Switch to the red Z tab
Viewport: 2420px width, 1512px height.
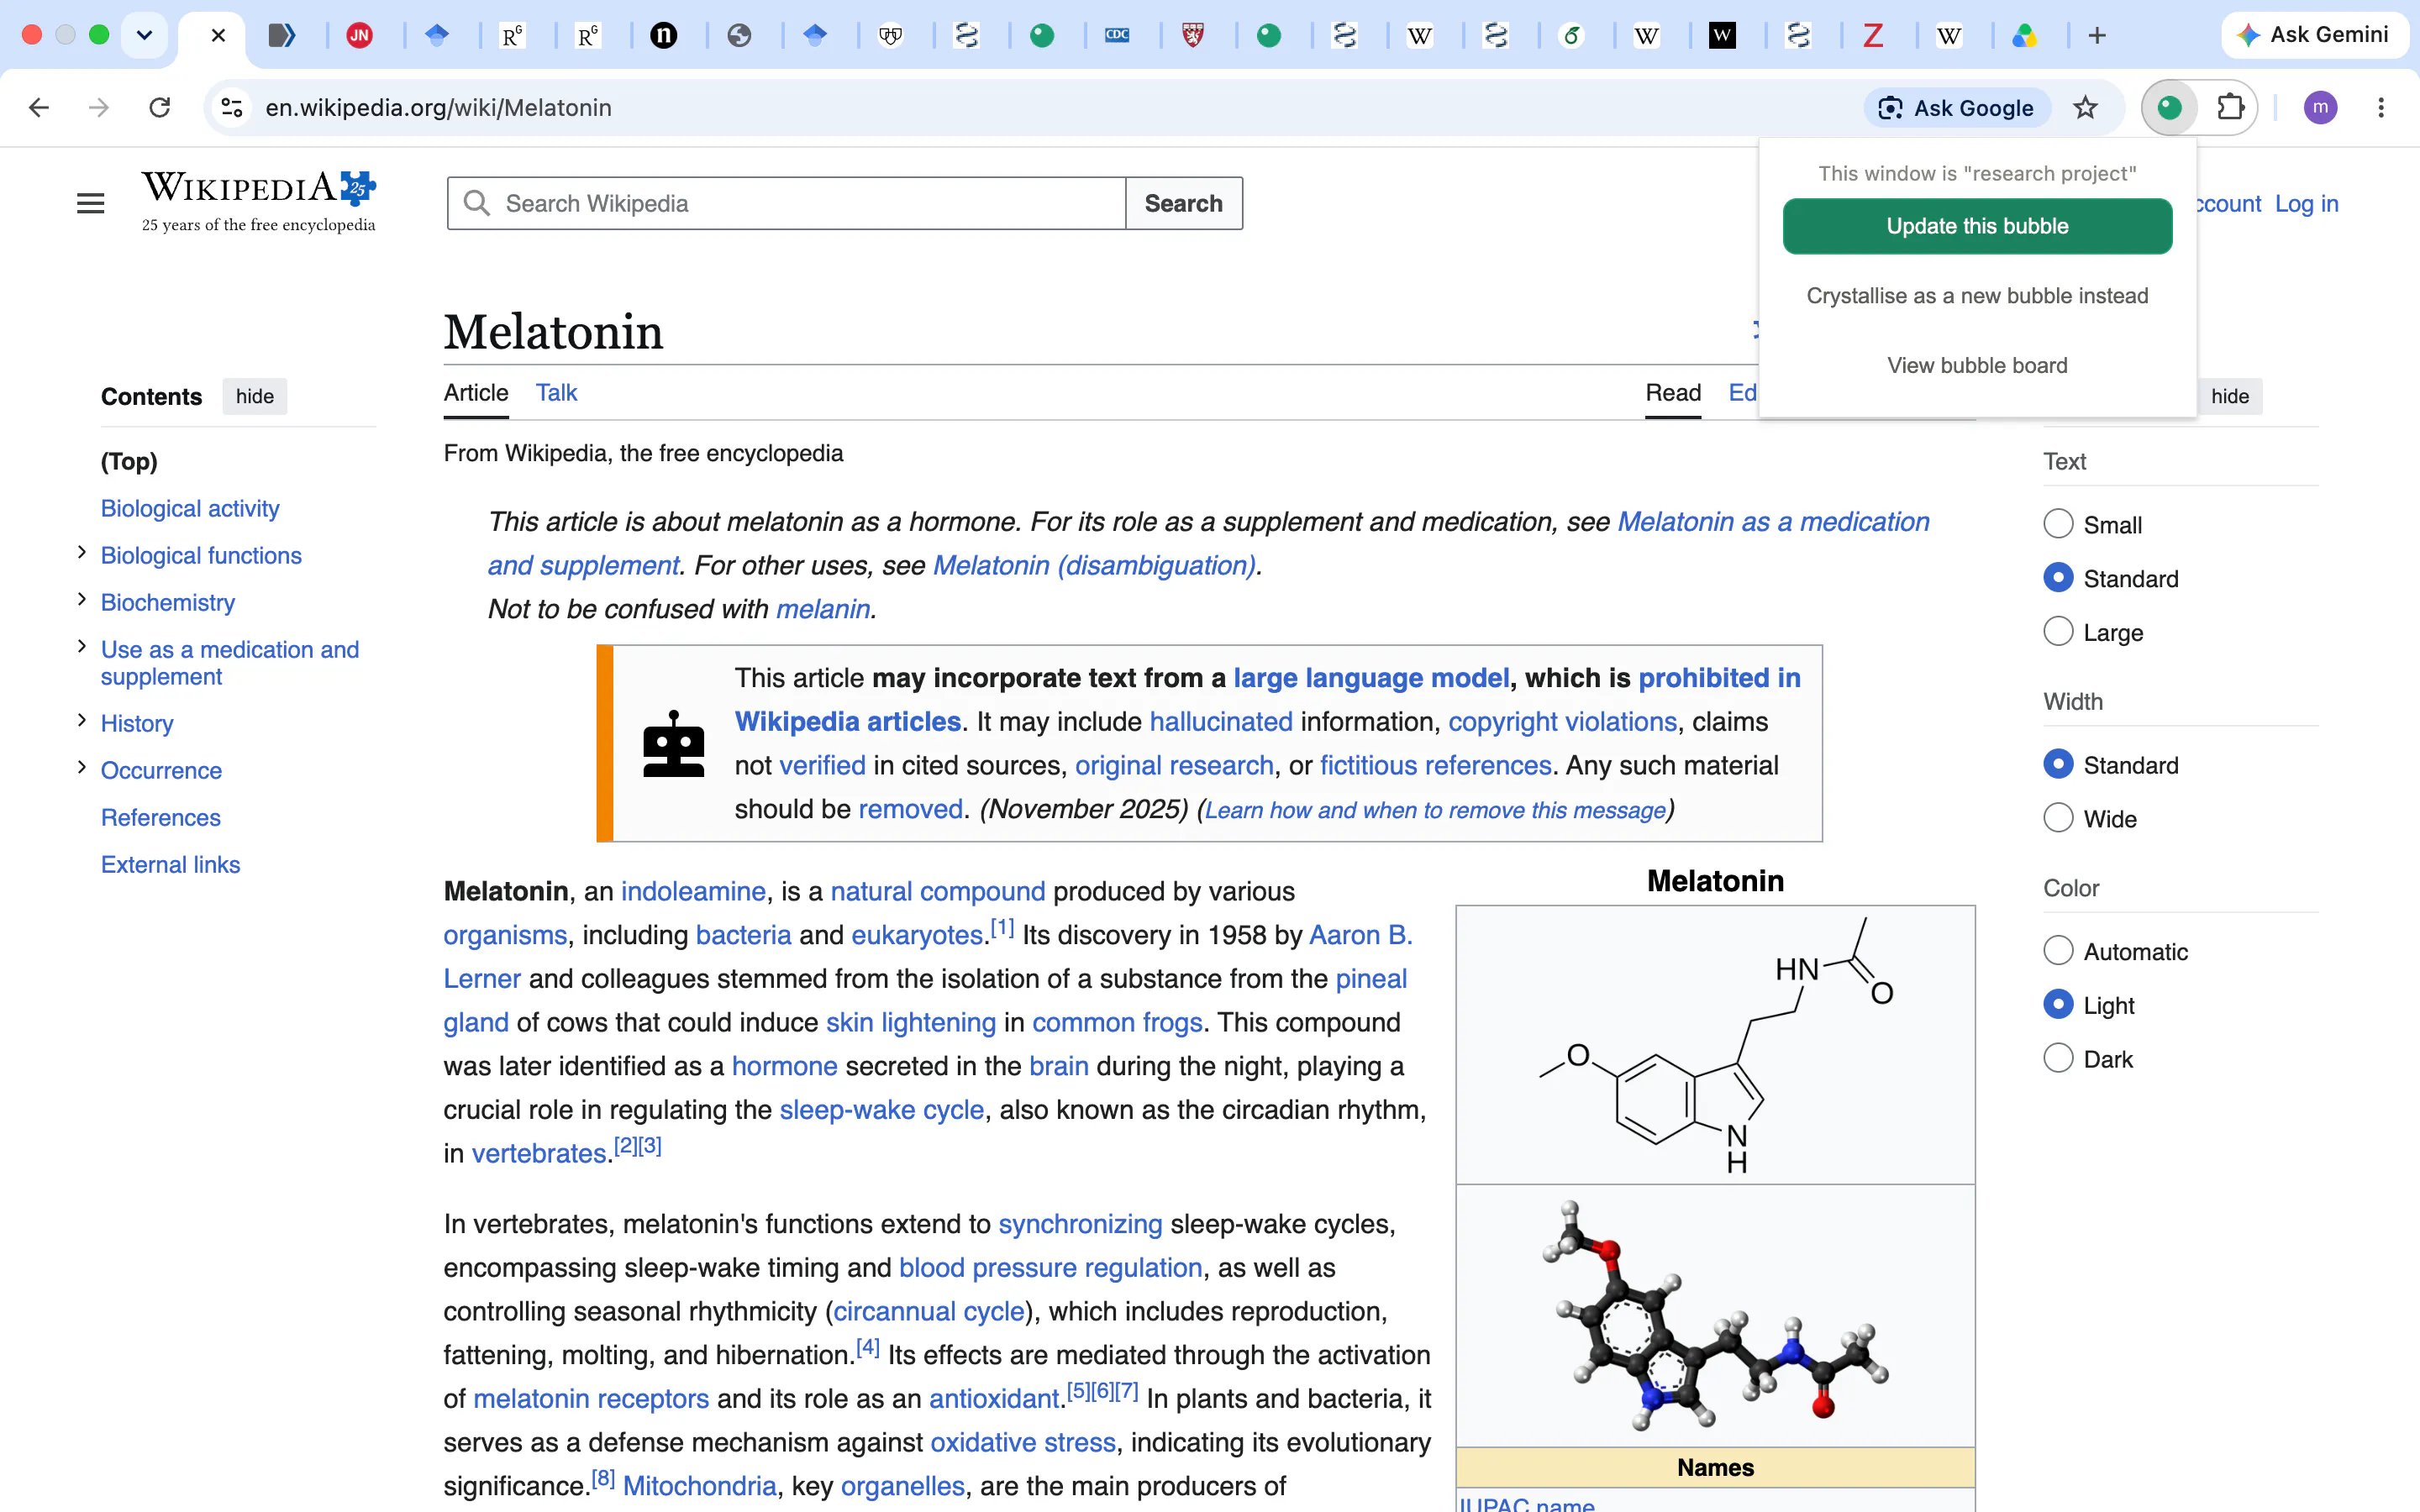click(1873, 36)
